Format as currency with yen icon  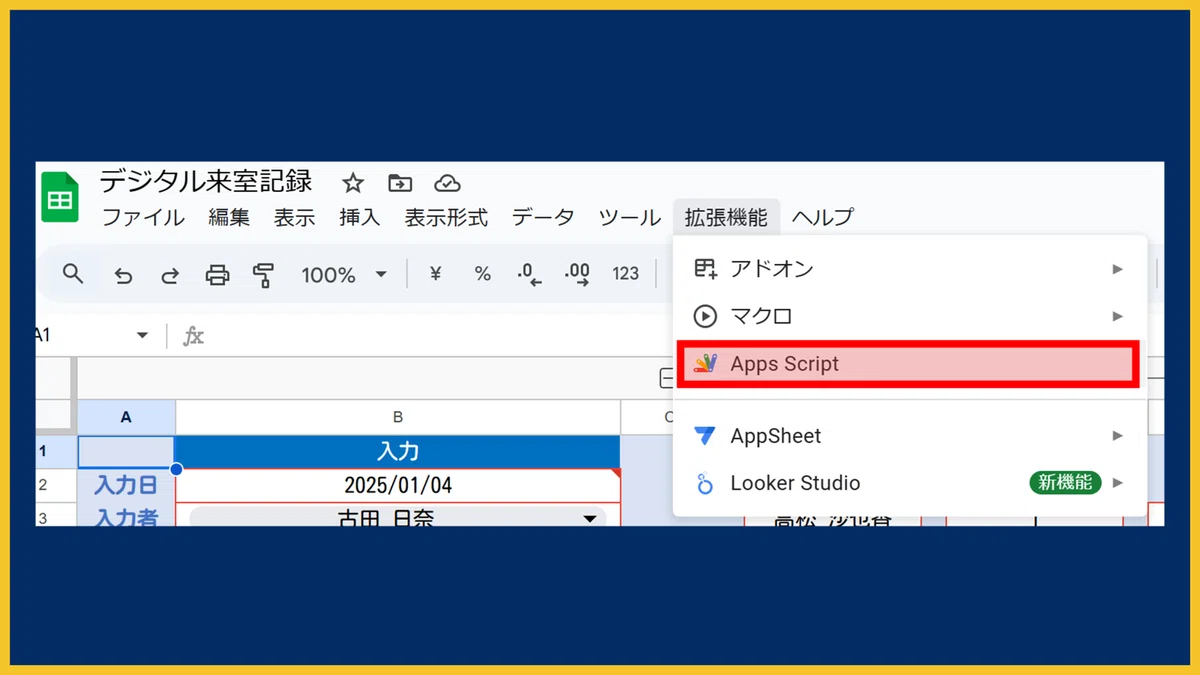click(x=435, y=273)
